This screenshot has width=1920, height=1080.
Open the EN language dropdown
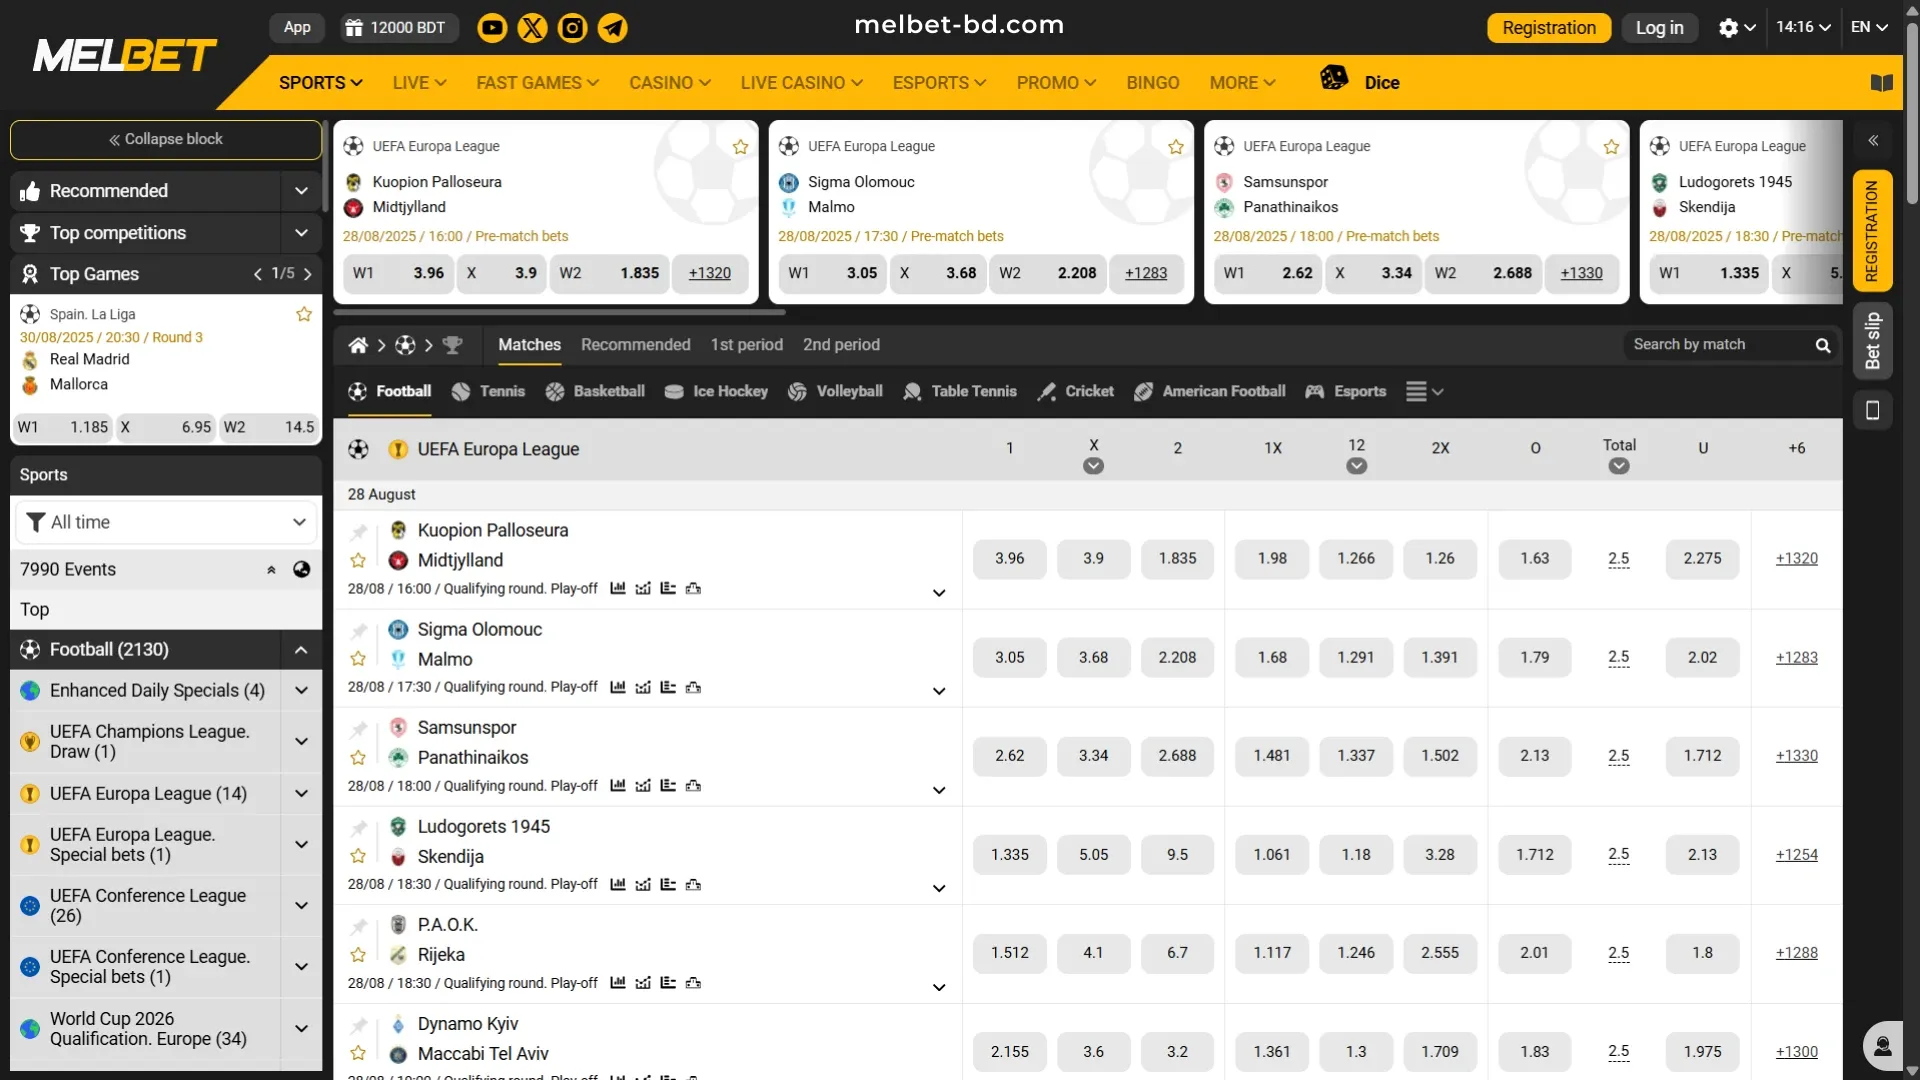[x=1868, y=27]
